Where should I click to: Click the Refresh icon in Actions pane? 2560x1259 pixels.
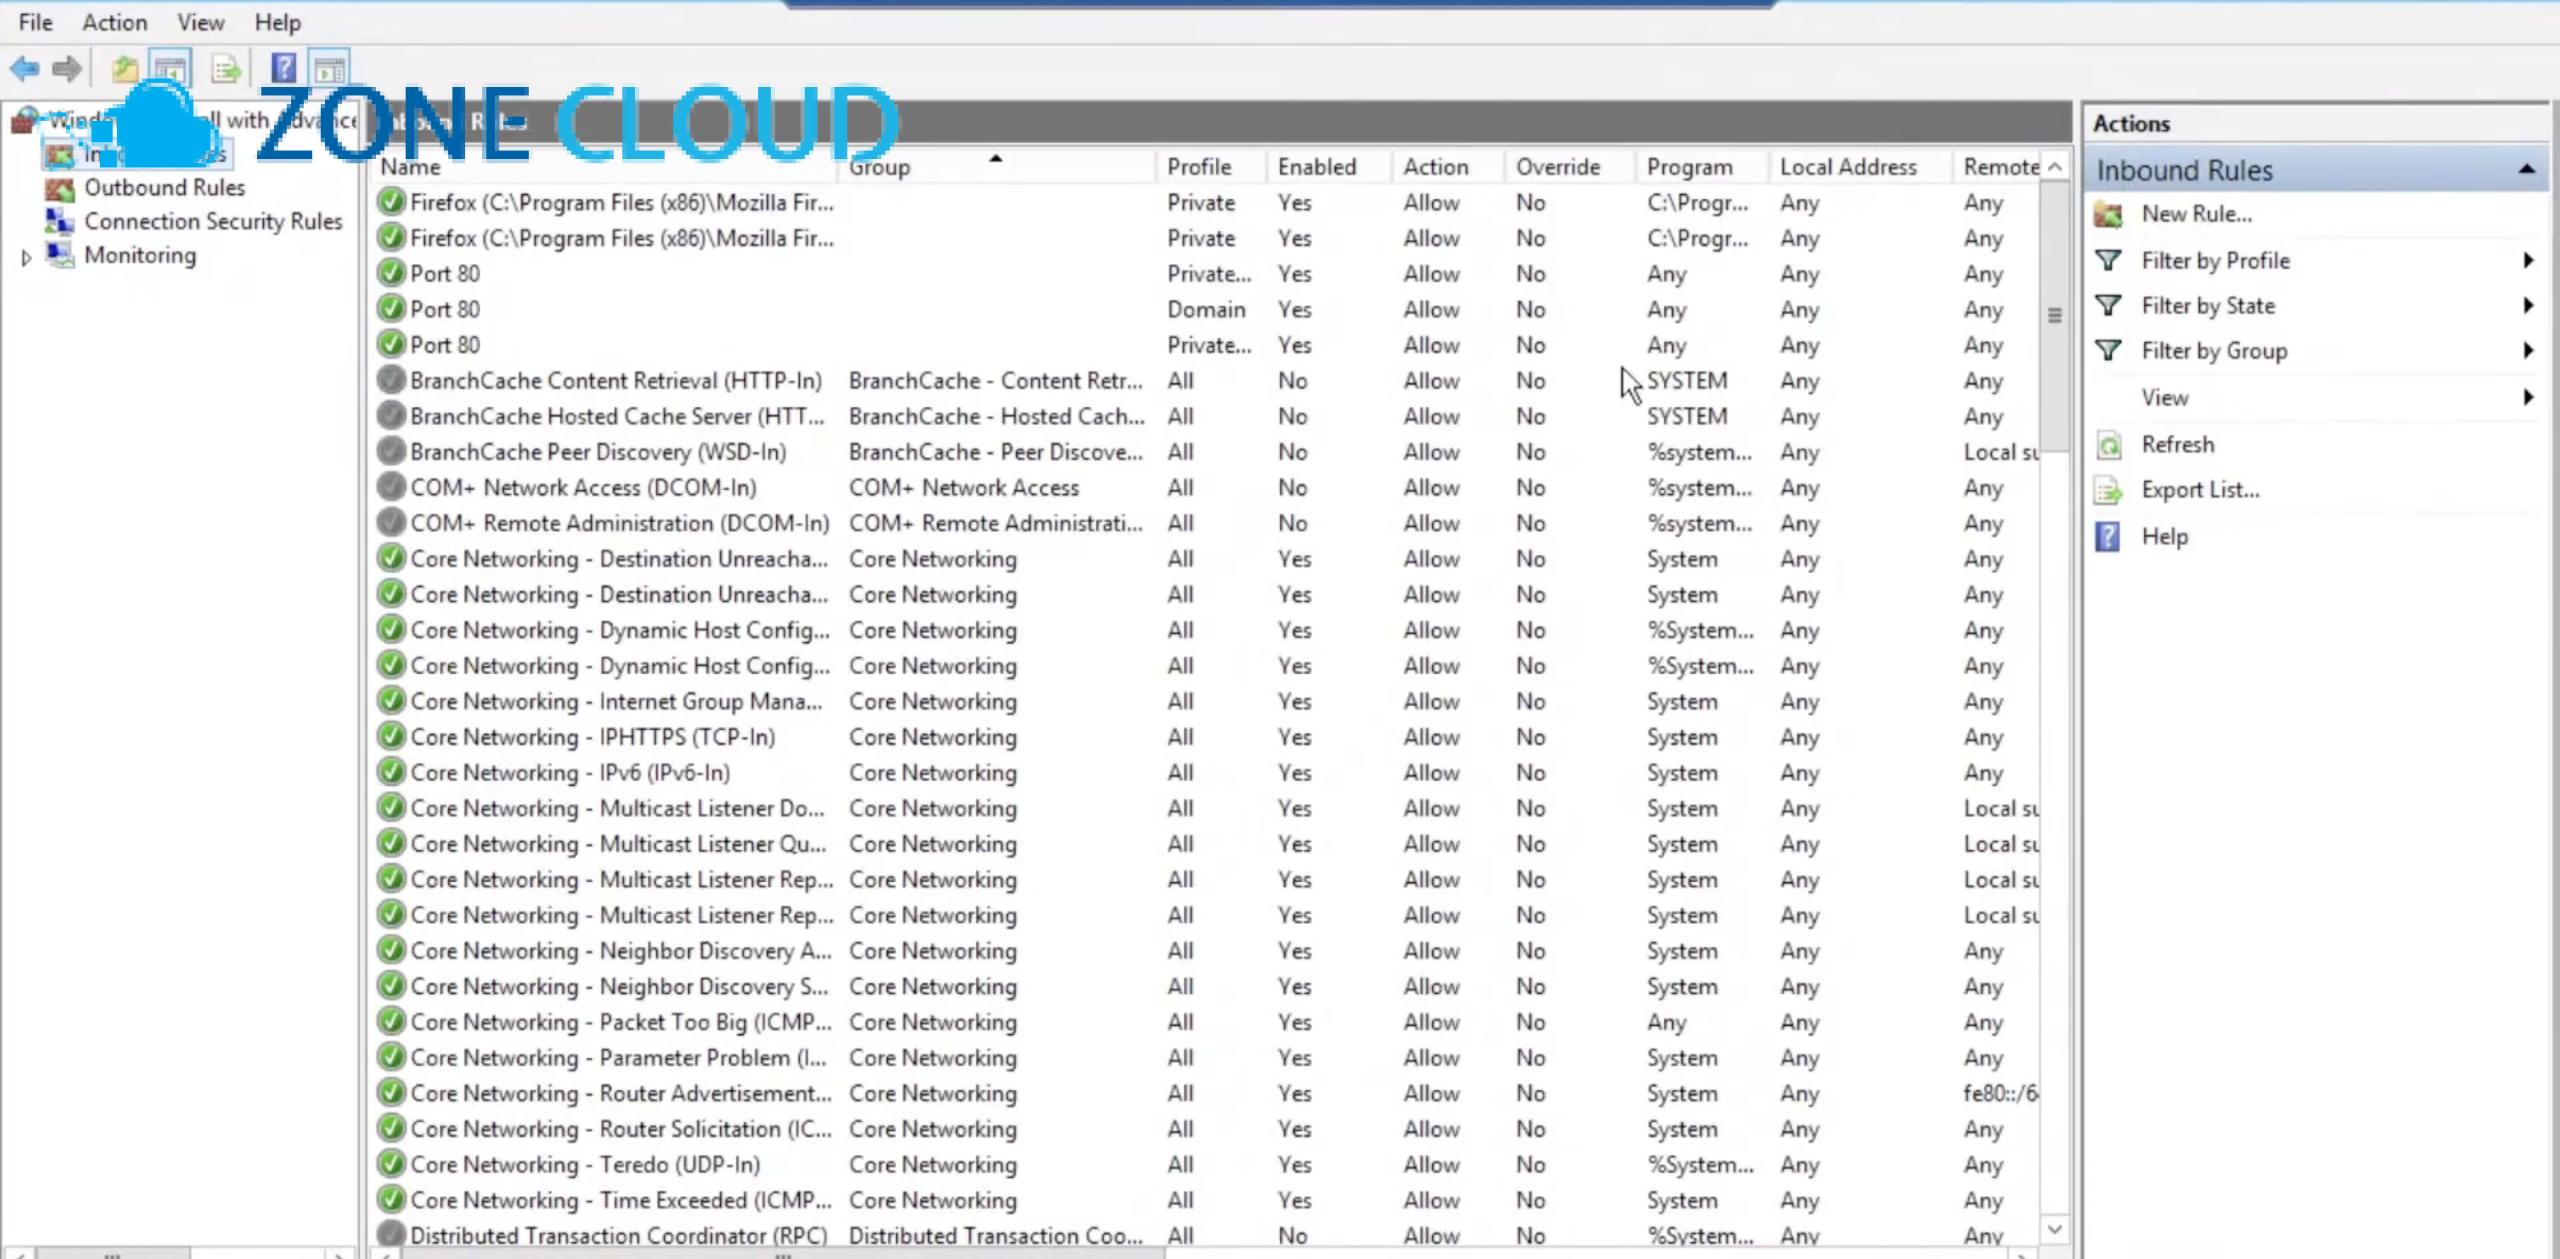pos(2109,445)
